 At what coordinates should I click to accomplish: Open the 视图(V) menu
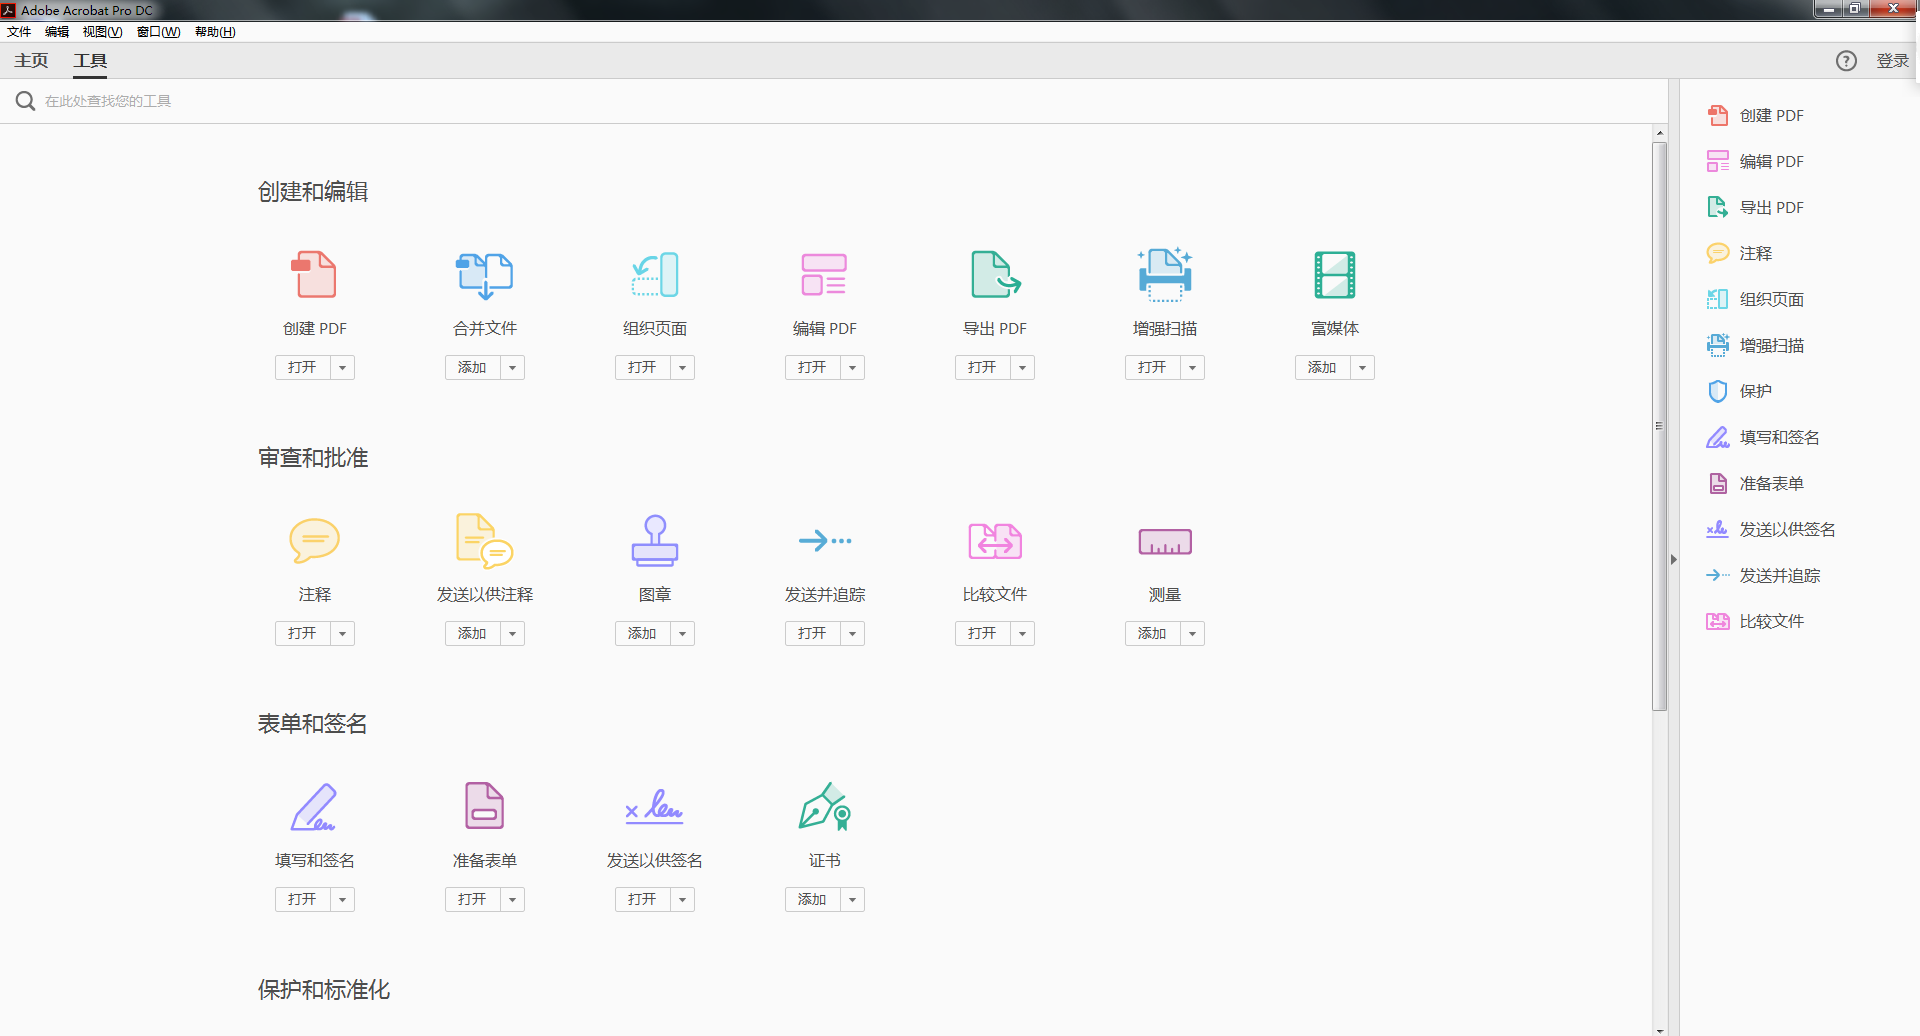point(102,32)
